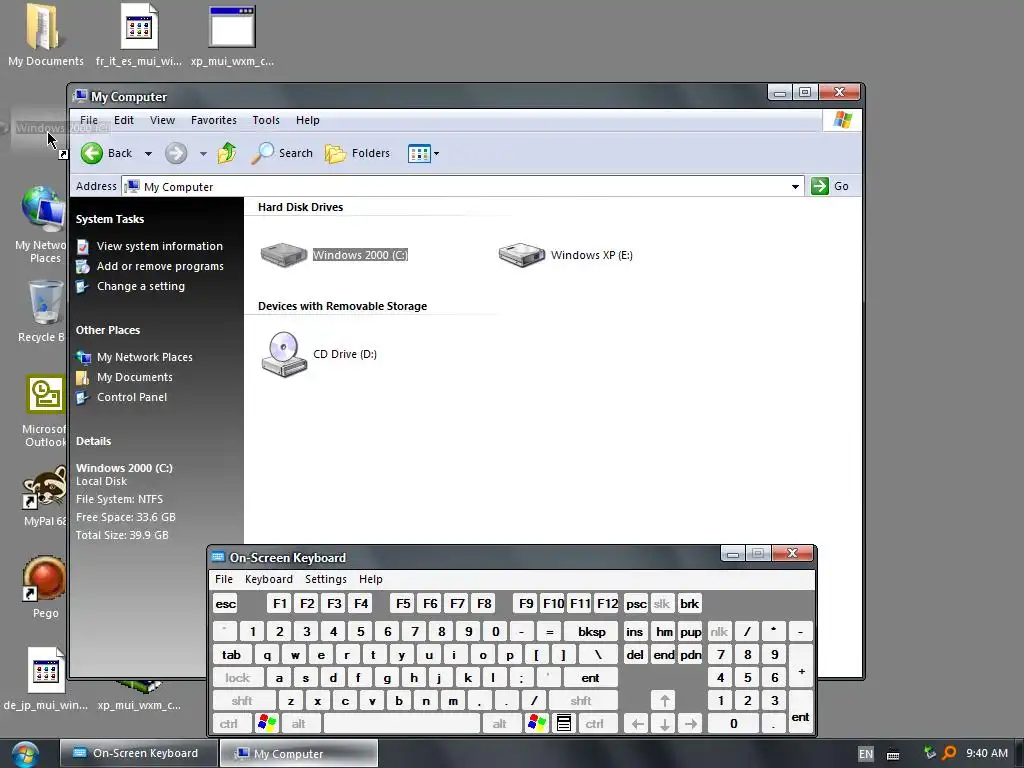
Task: Click the bksp key
Action: coord(591,632)
